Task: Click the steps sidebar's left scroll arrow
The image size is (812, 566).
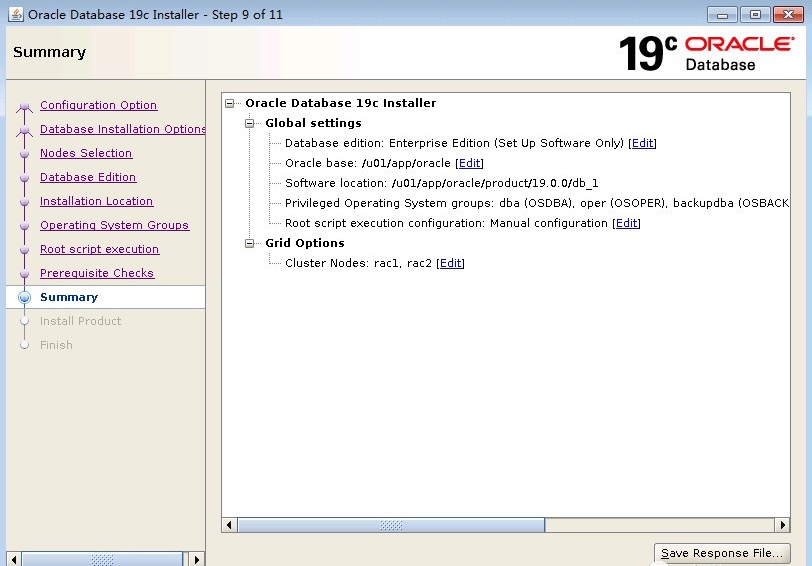Action: click(x=14, y=559)
